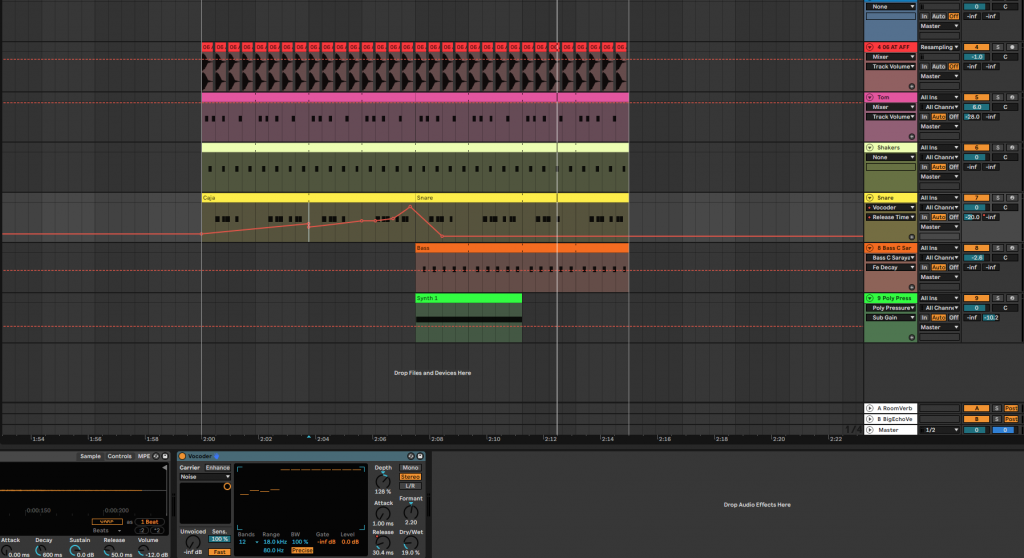Image resolution: width=1024 pixels, height=558 pixels.
Task: Click the Warp button in Simpler
Action: (x=107, y=521)
